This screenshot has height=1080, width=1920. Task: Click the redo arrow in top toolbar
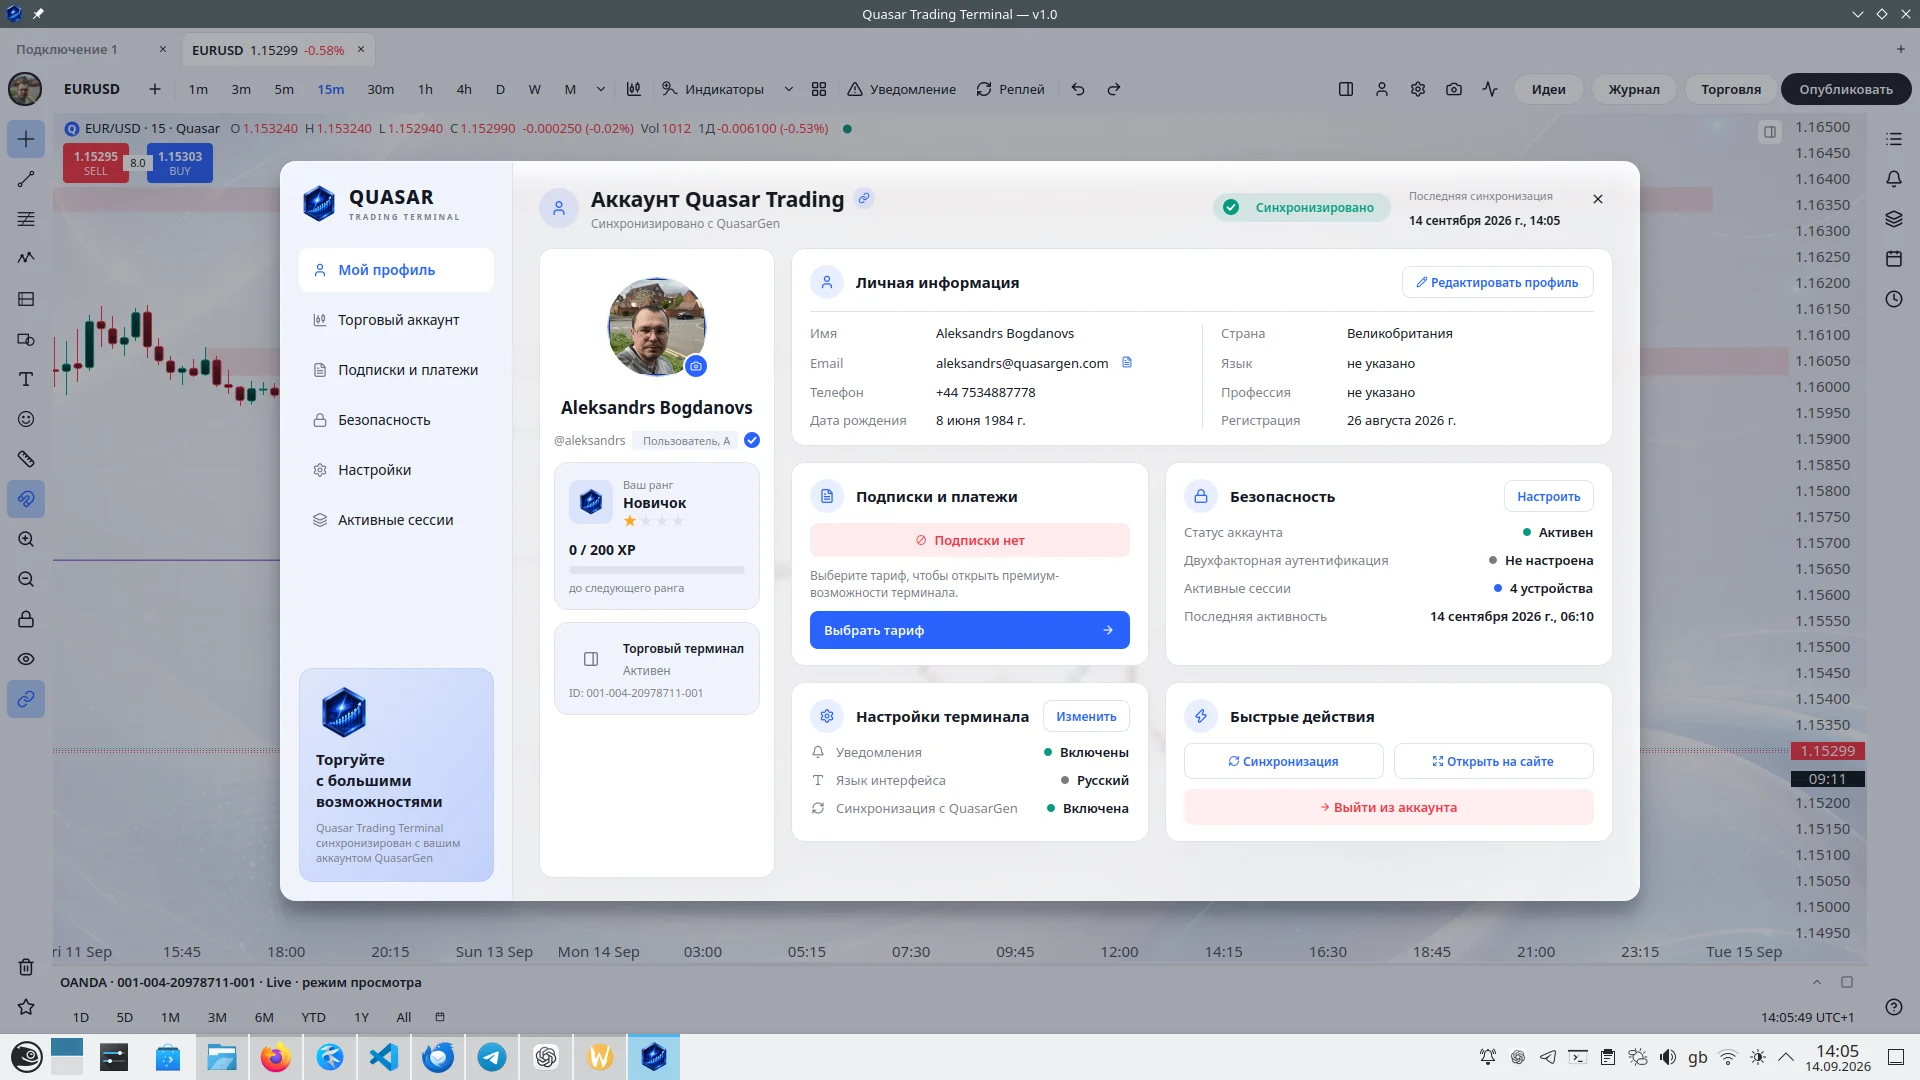pyautogui.click(x=1114, y=89)
